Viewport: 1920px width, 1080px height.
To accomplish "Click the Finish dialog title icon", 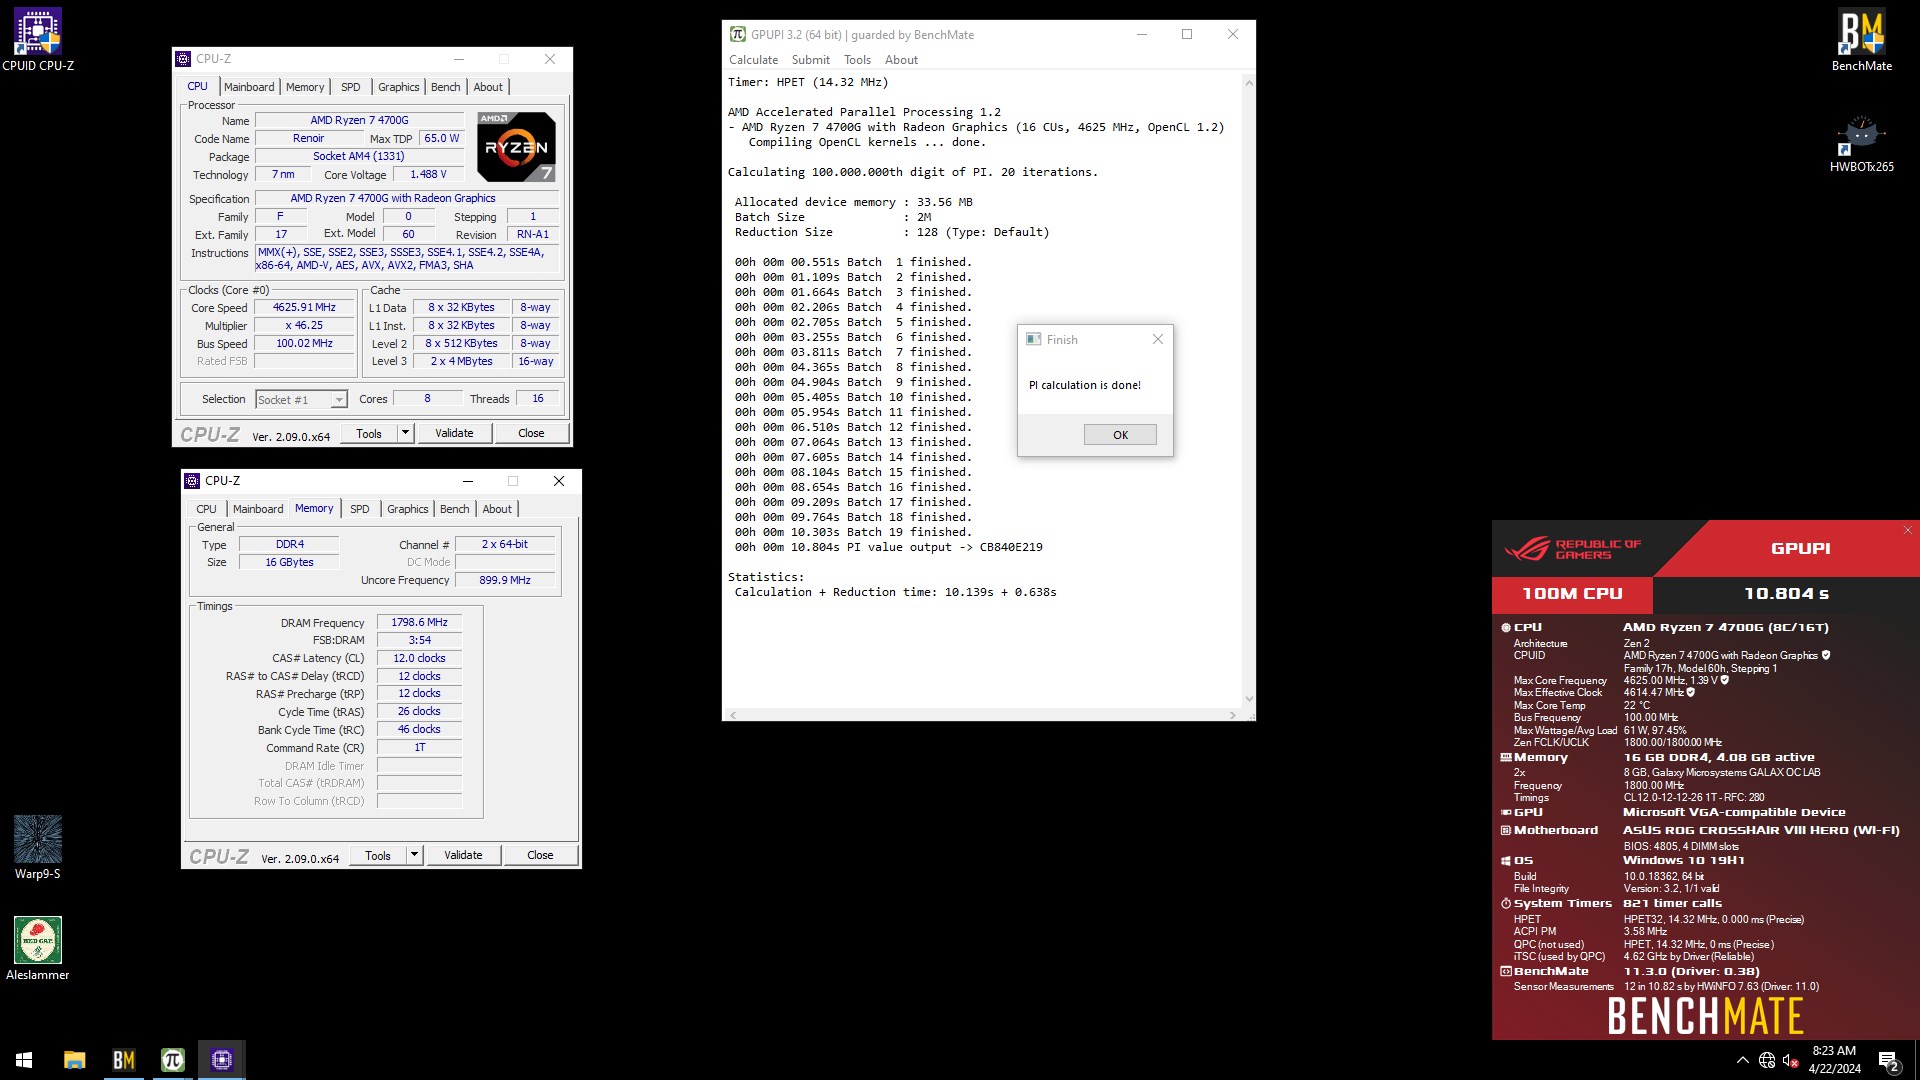I will tap(1034, 339).
